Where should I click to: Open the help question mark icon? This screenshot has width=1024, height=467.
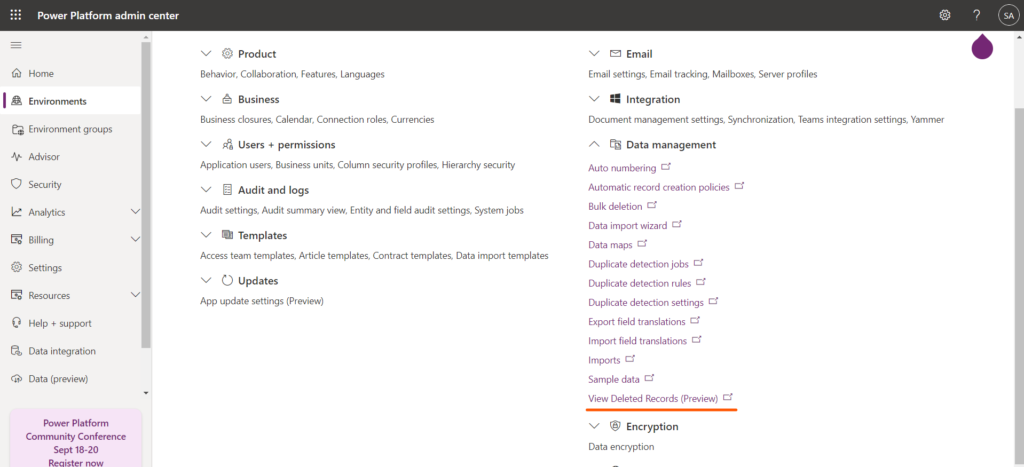[976, 15]
